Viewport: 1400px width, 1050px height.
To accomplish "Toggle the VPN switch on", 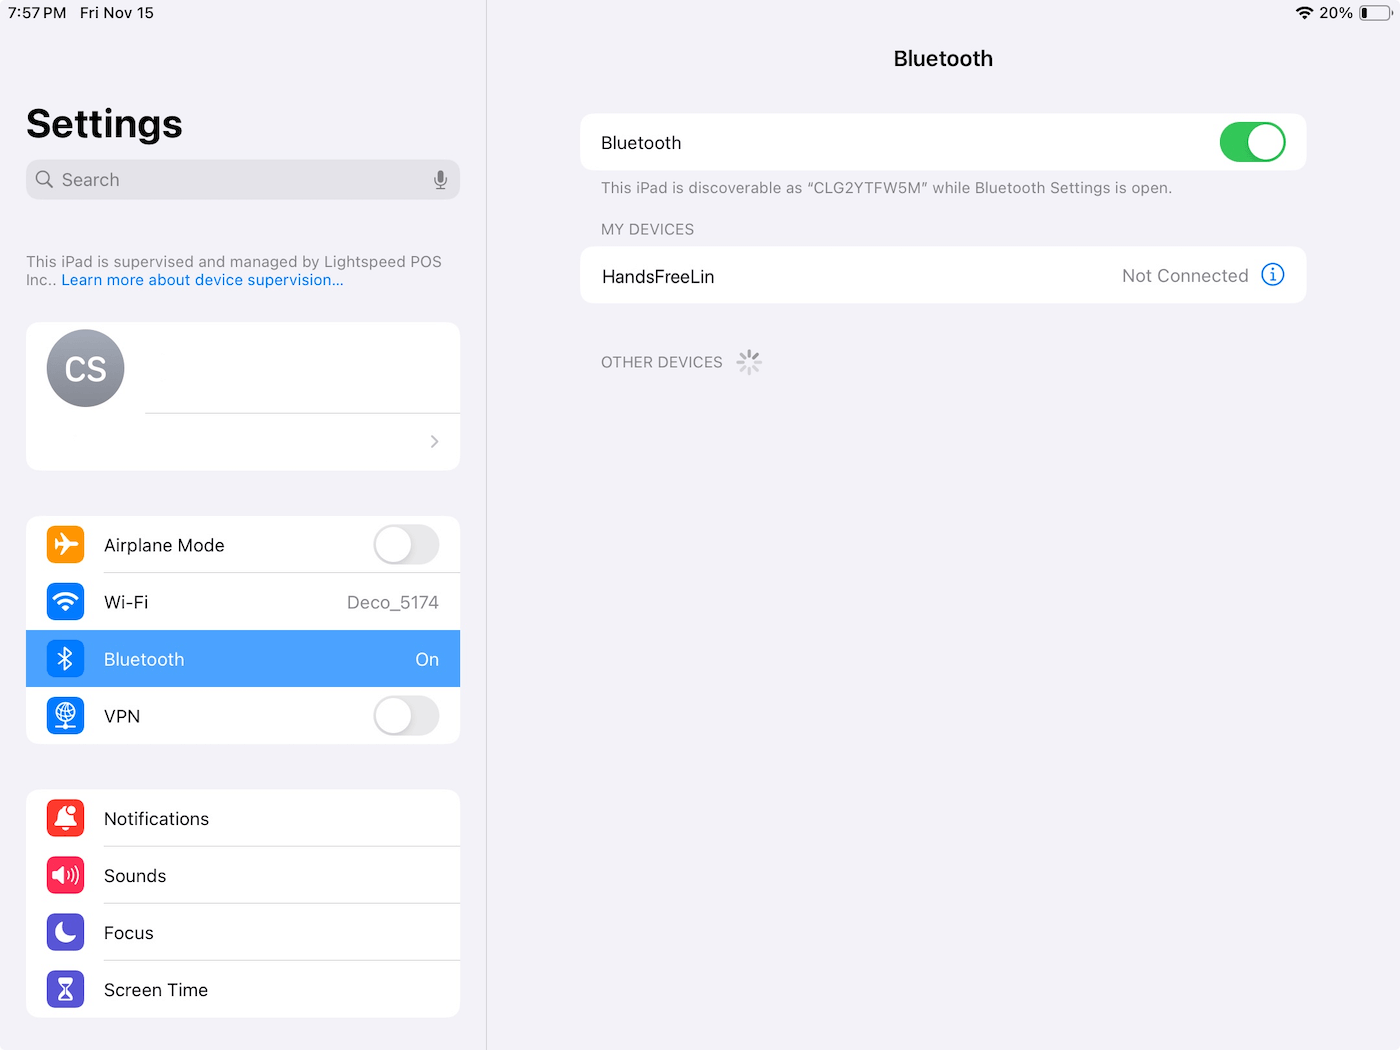I will pyautogui.click(x=406, y=716).
